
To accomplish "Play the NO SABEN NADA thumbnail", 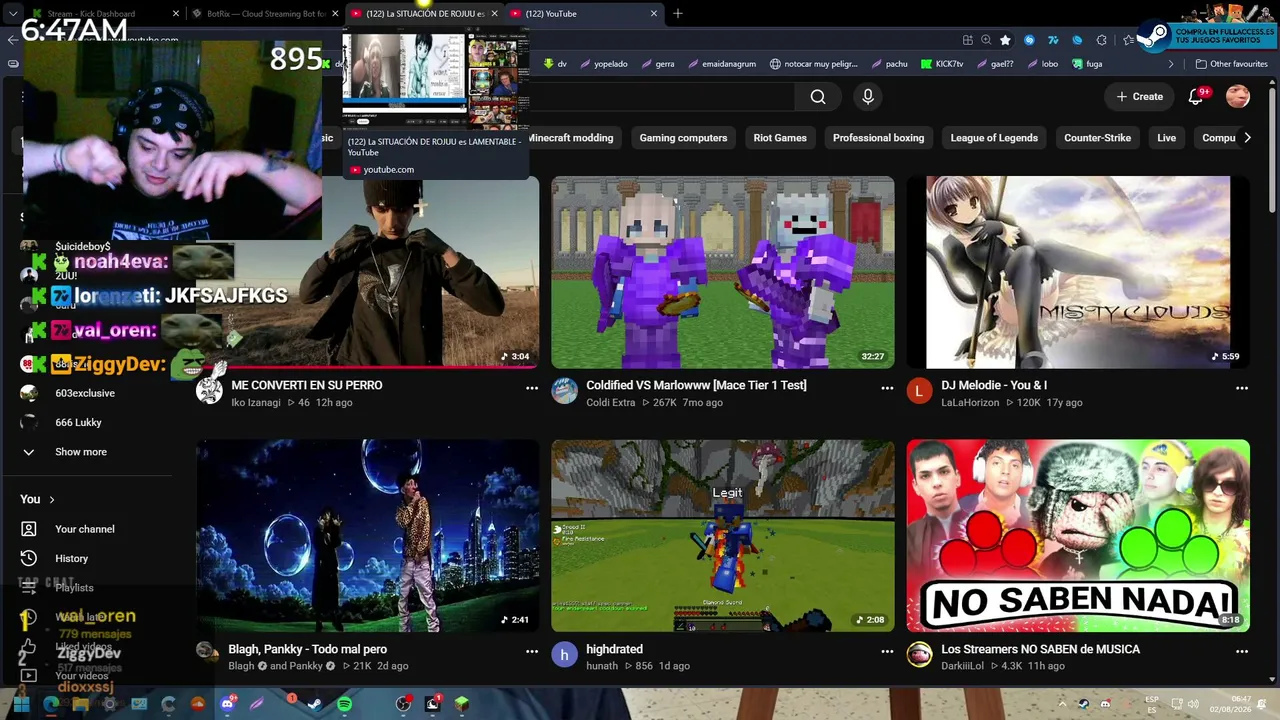I will (x=1078, y=536).
